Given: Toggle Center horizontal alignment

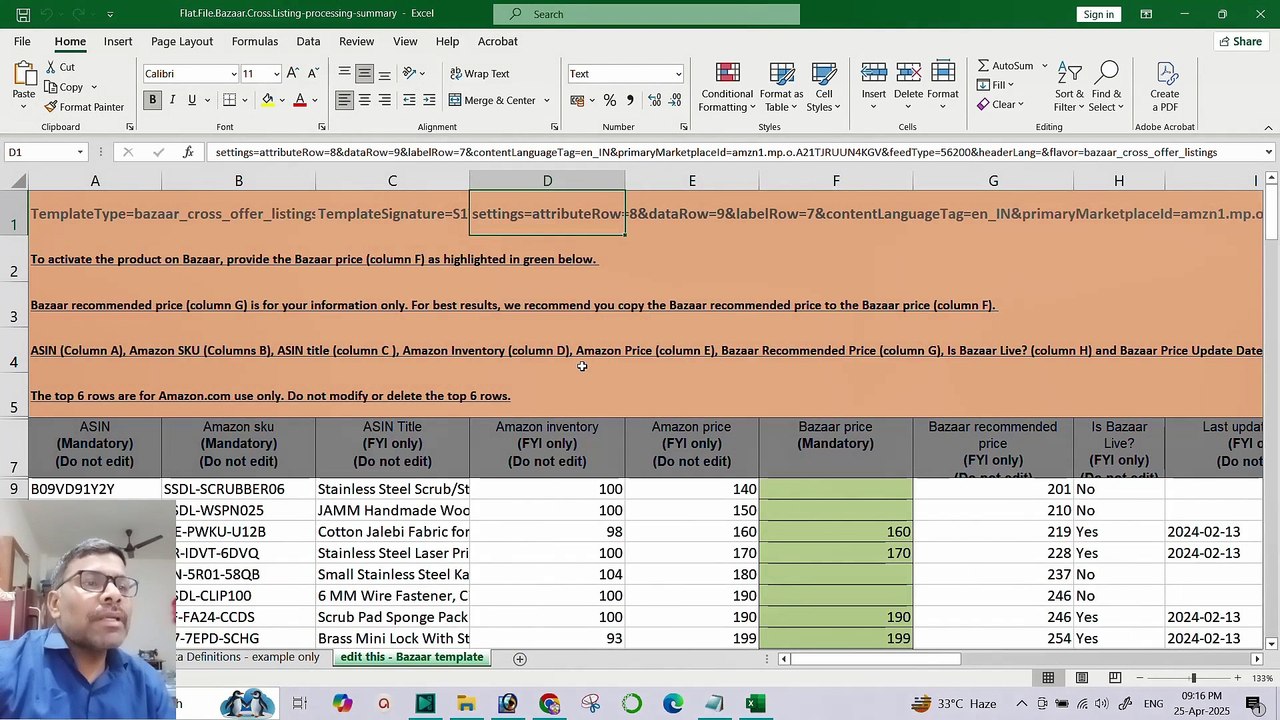Looking at the screenshot, I should [x=364, y=100].
